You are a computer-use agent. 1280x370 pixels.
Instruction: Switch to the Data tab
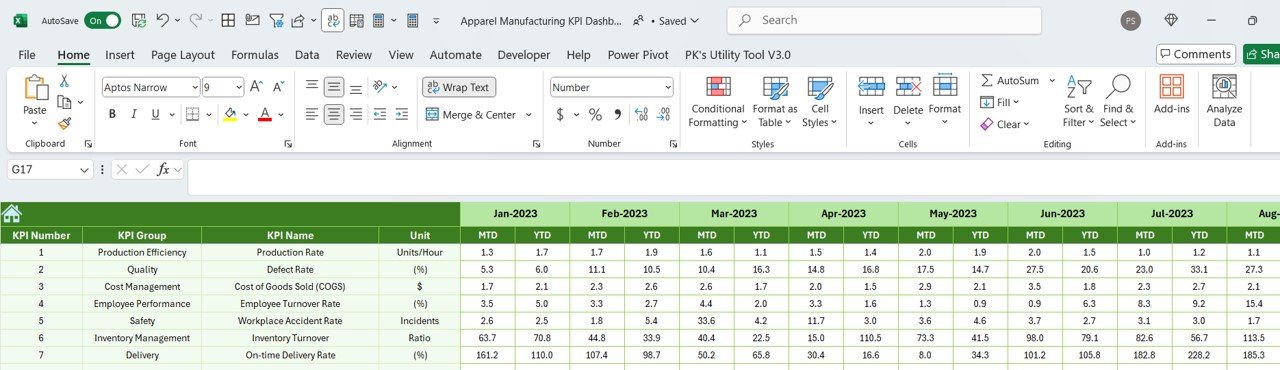pyautogui.click(x=307, y=55)
